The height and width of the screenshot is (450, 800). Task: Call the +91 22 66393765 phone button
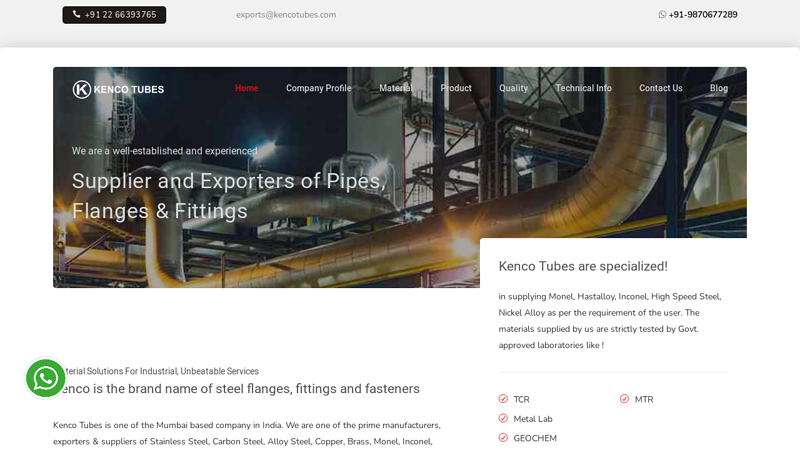(x=114, y=15)
